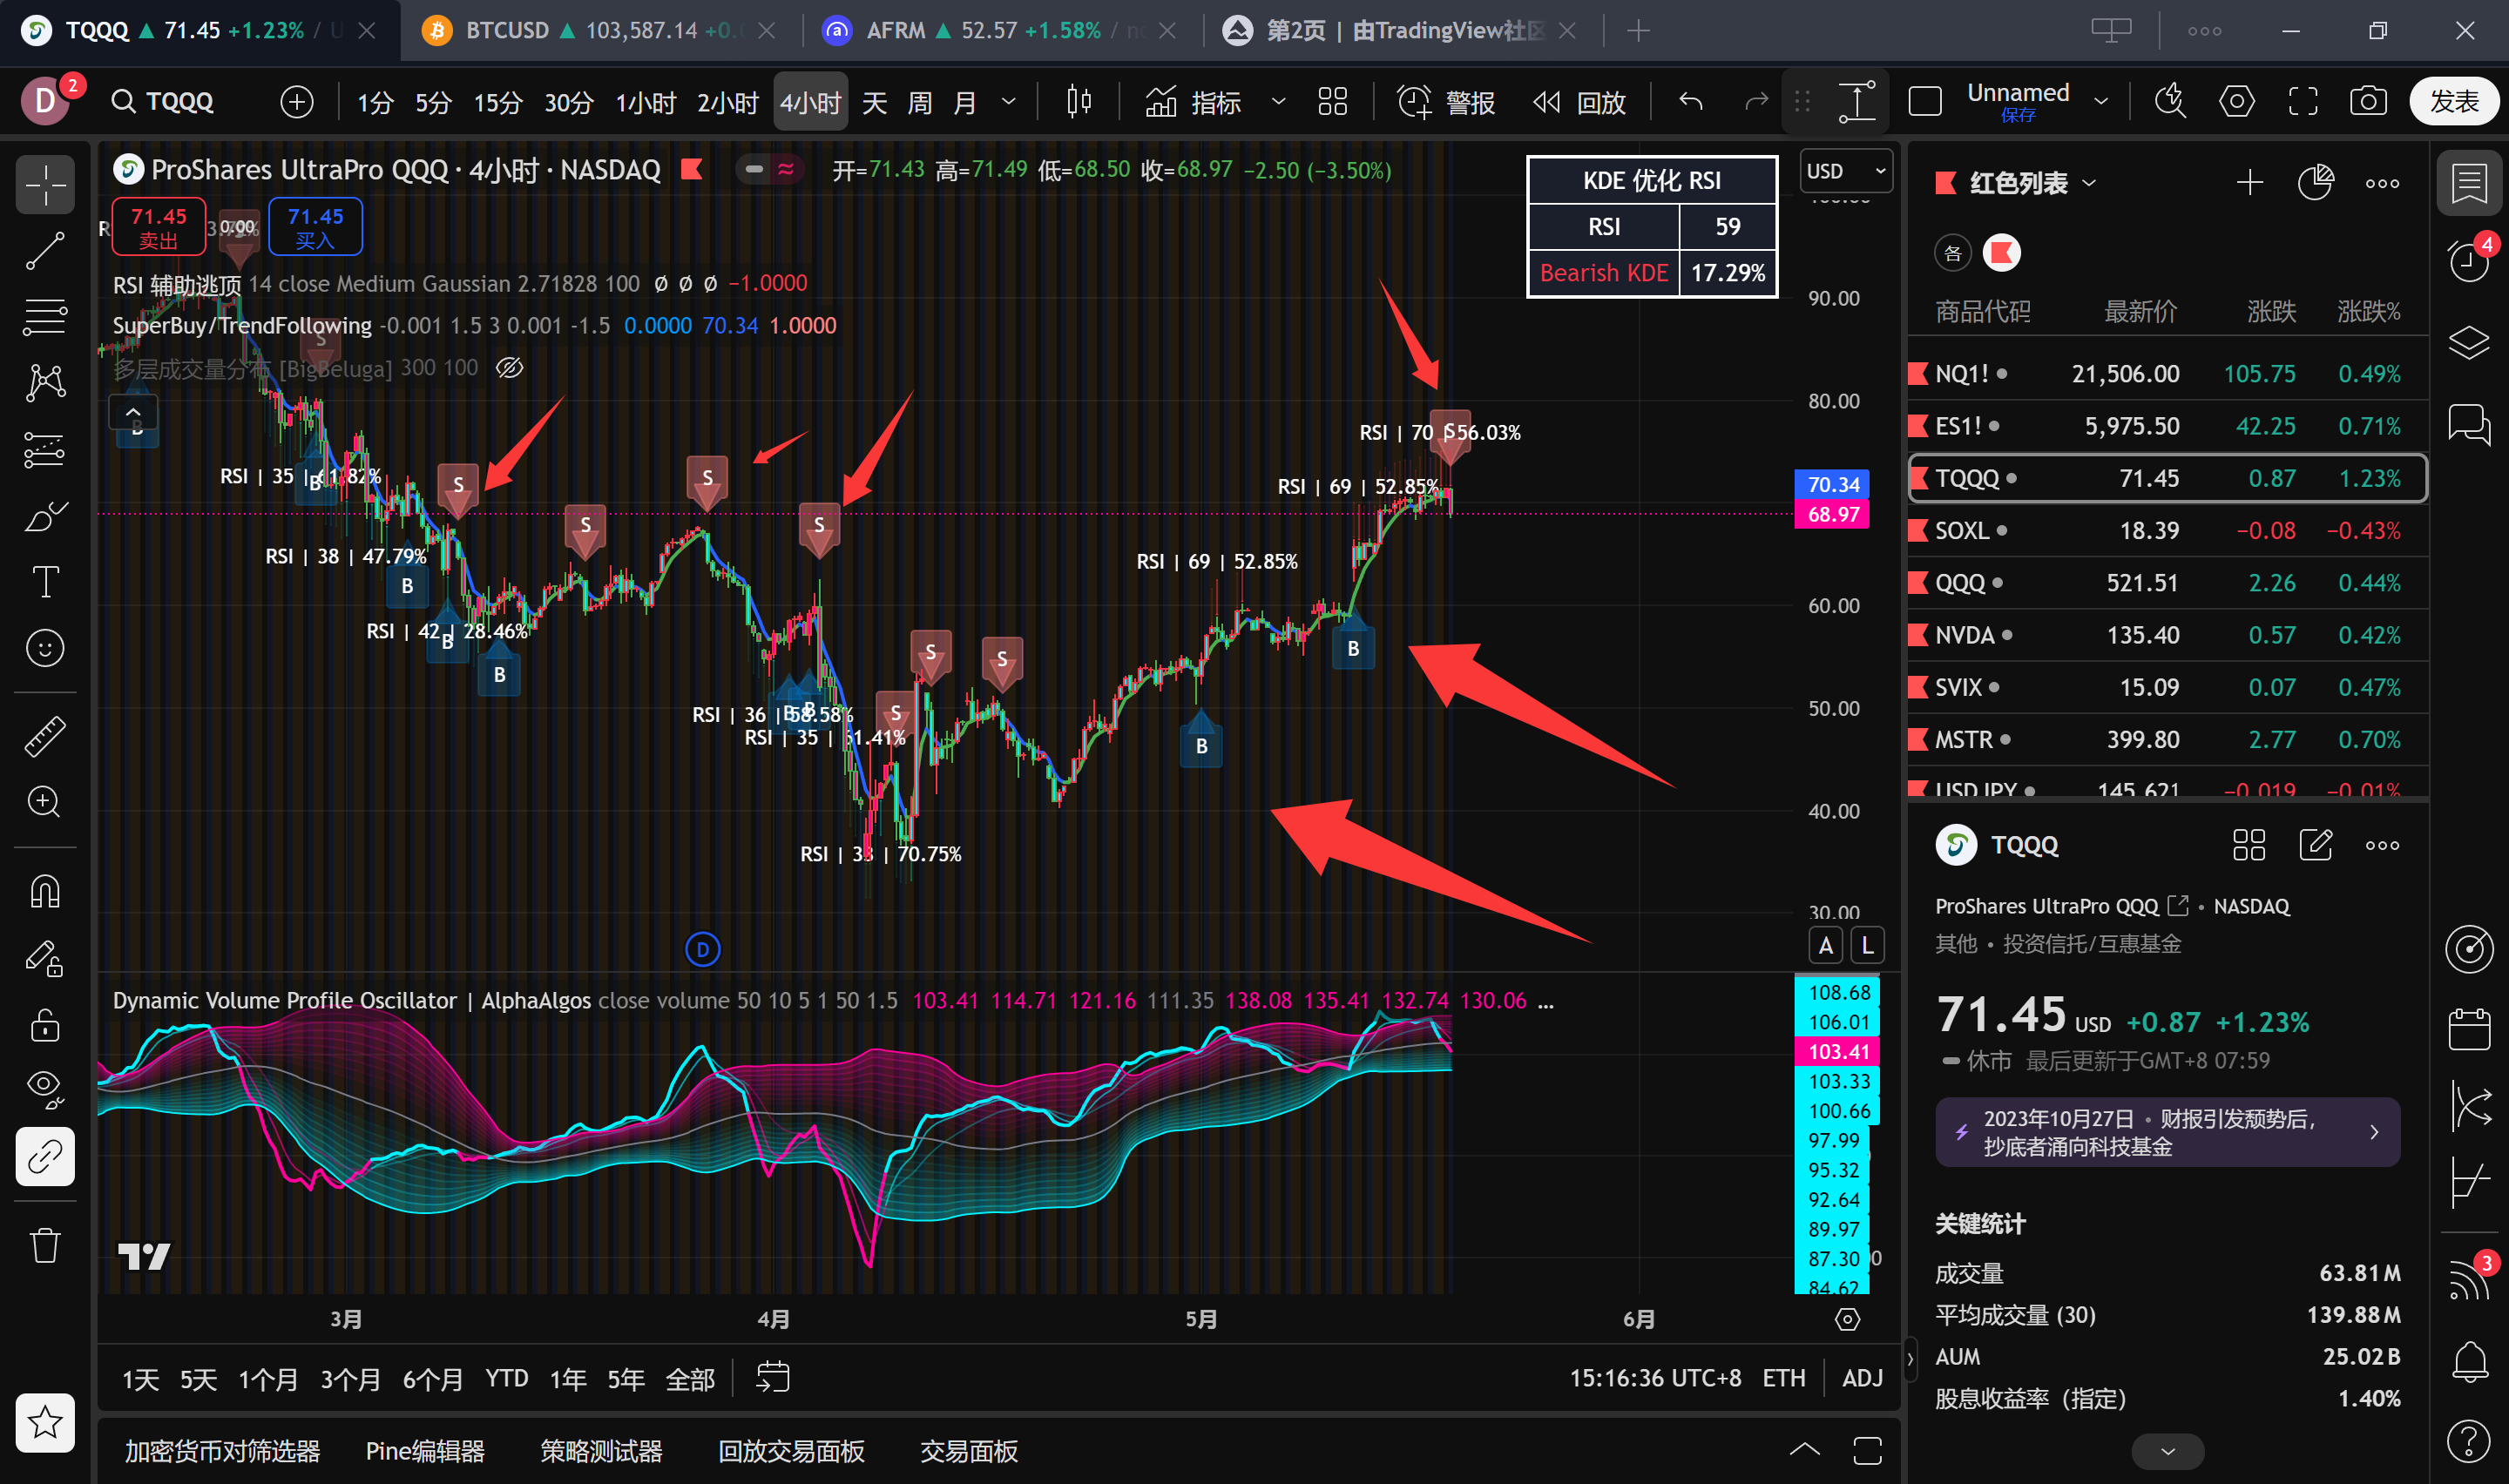Screen dimensions: 2509x1484
Task: Open the alerts clock panel
Action: click(x=2469, y=261)
